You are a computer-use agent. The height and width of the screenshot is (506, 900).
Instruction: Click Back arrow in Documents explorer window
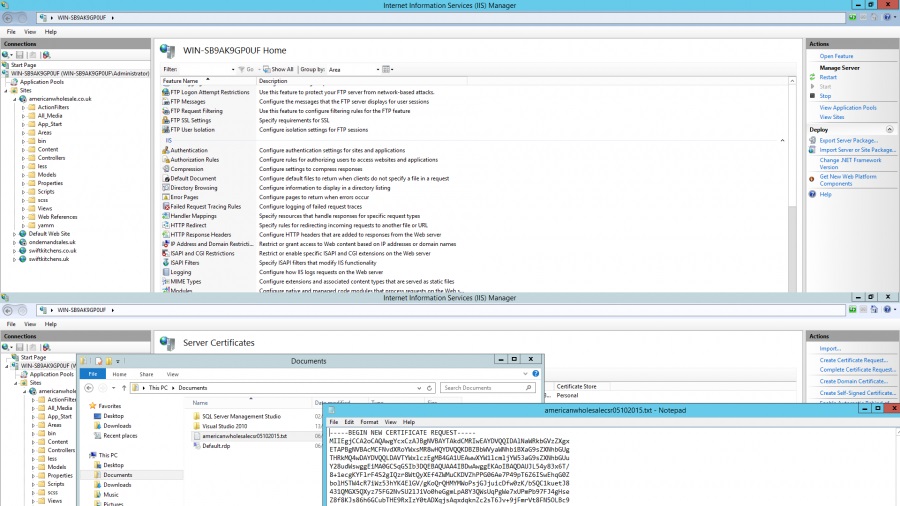(89, 388)
